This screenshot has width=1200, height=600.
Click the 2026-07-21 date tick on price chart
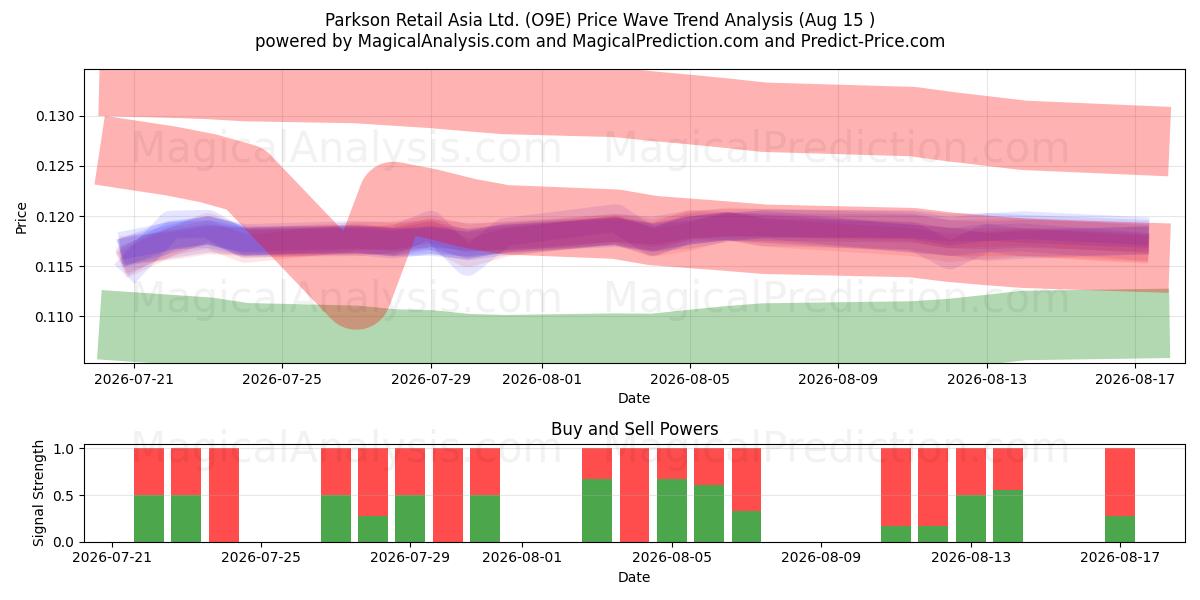pyautogui.click(x=134, y=379)
